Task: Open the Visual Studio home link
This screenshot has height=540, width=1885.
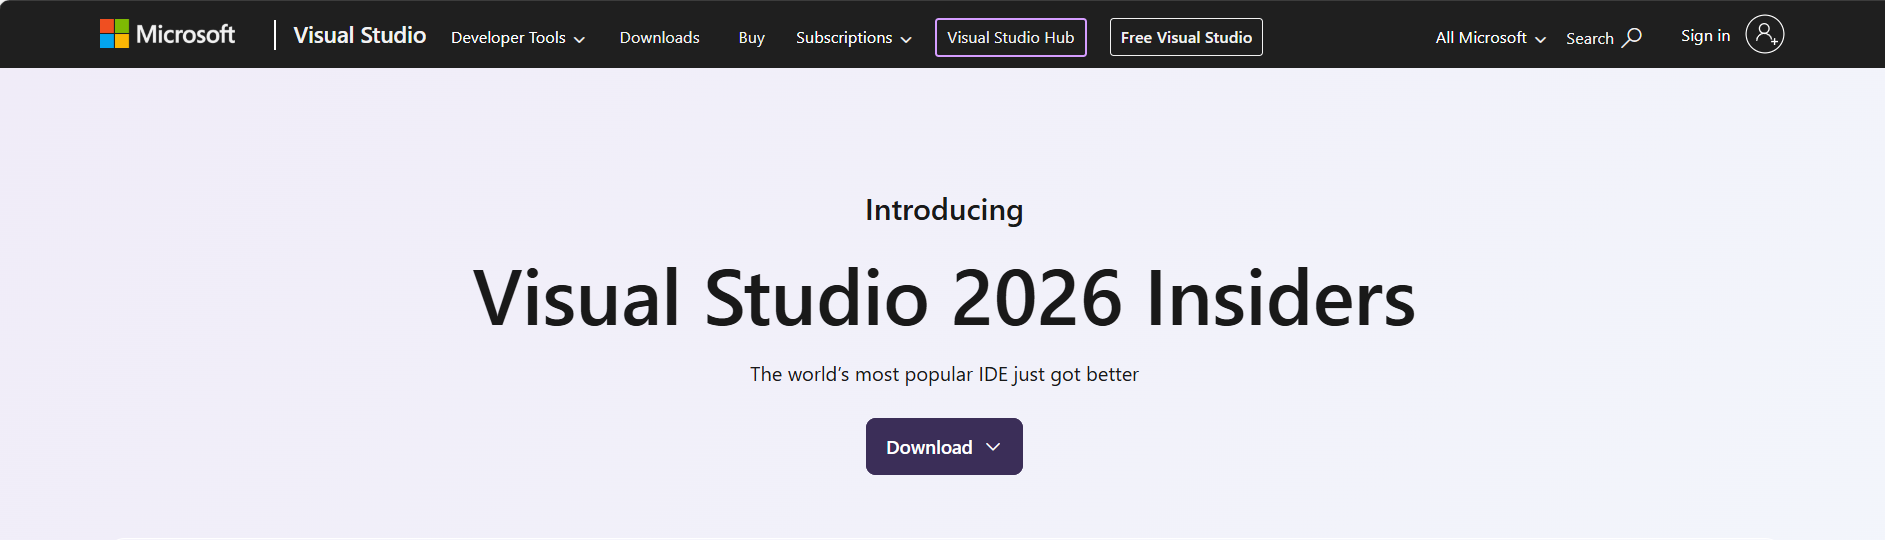Action: click(x=360, y=35)
